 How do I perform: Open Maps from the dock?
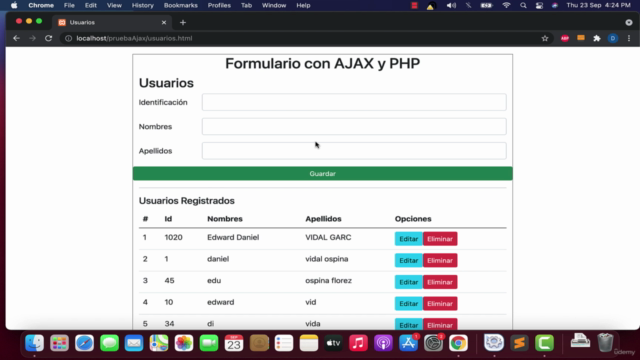[159, 343]
